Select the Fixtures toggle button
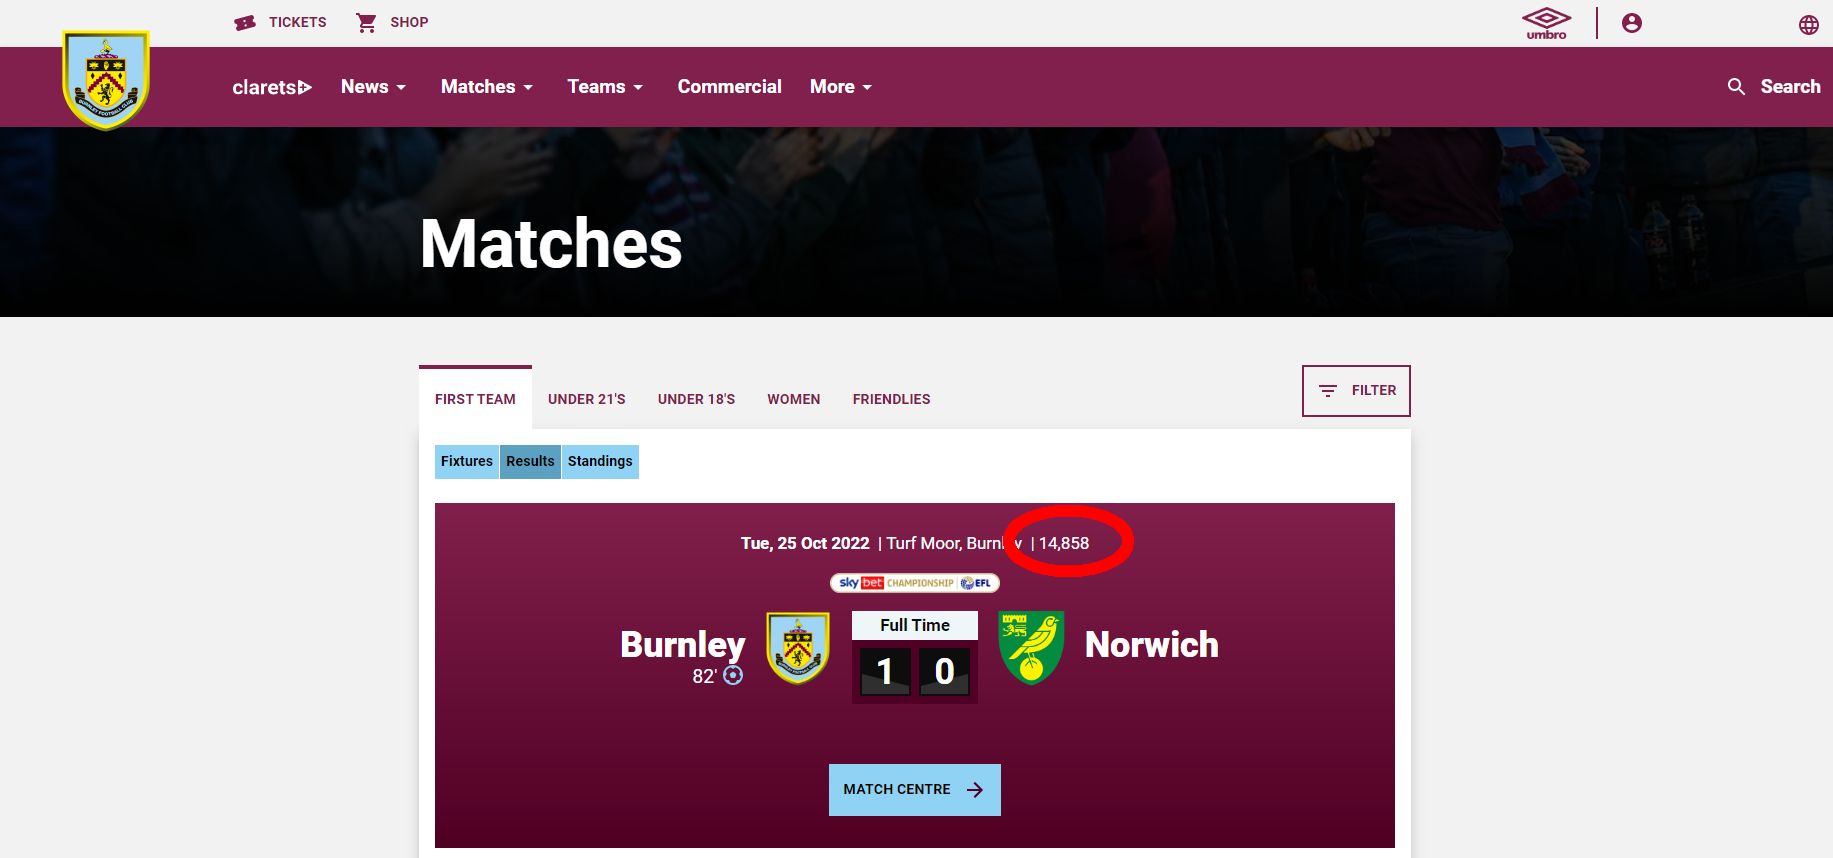This screenshot has height=858, width=1833. click(x=467, y=461)
